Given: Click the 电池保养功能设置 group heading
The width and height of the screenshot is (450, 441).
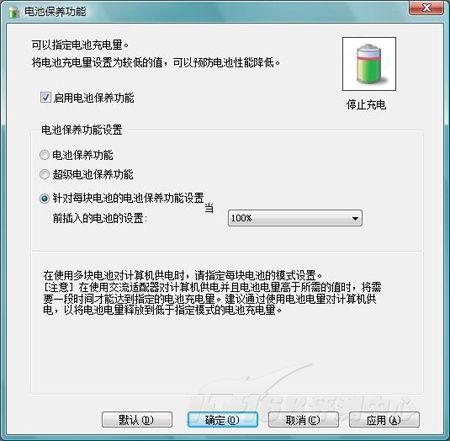Looking at the screenshot, I should (x=82, y=130).
